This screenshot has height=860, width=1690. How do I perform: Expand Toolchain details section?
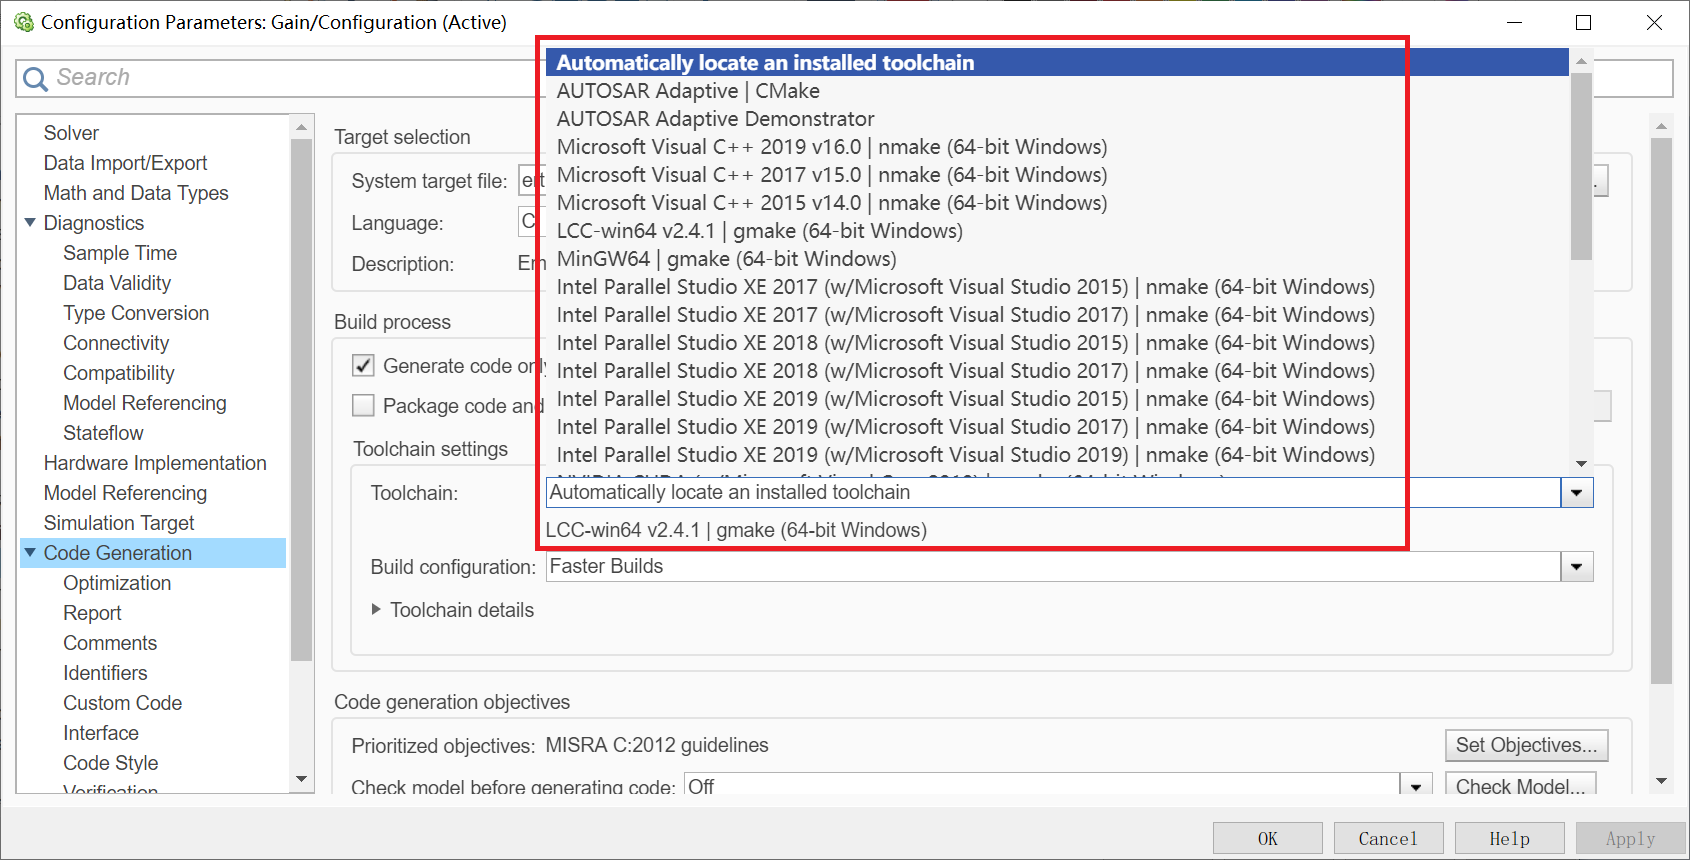376,609
